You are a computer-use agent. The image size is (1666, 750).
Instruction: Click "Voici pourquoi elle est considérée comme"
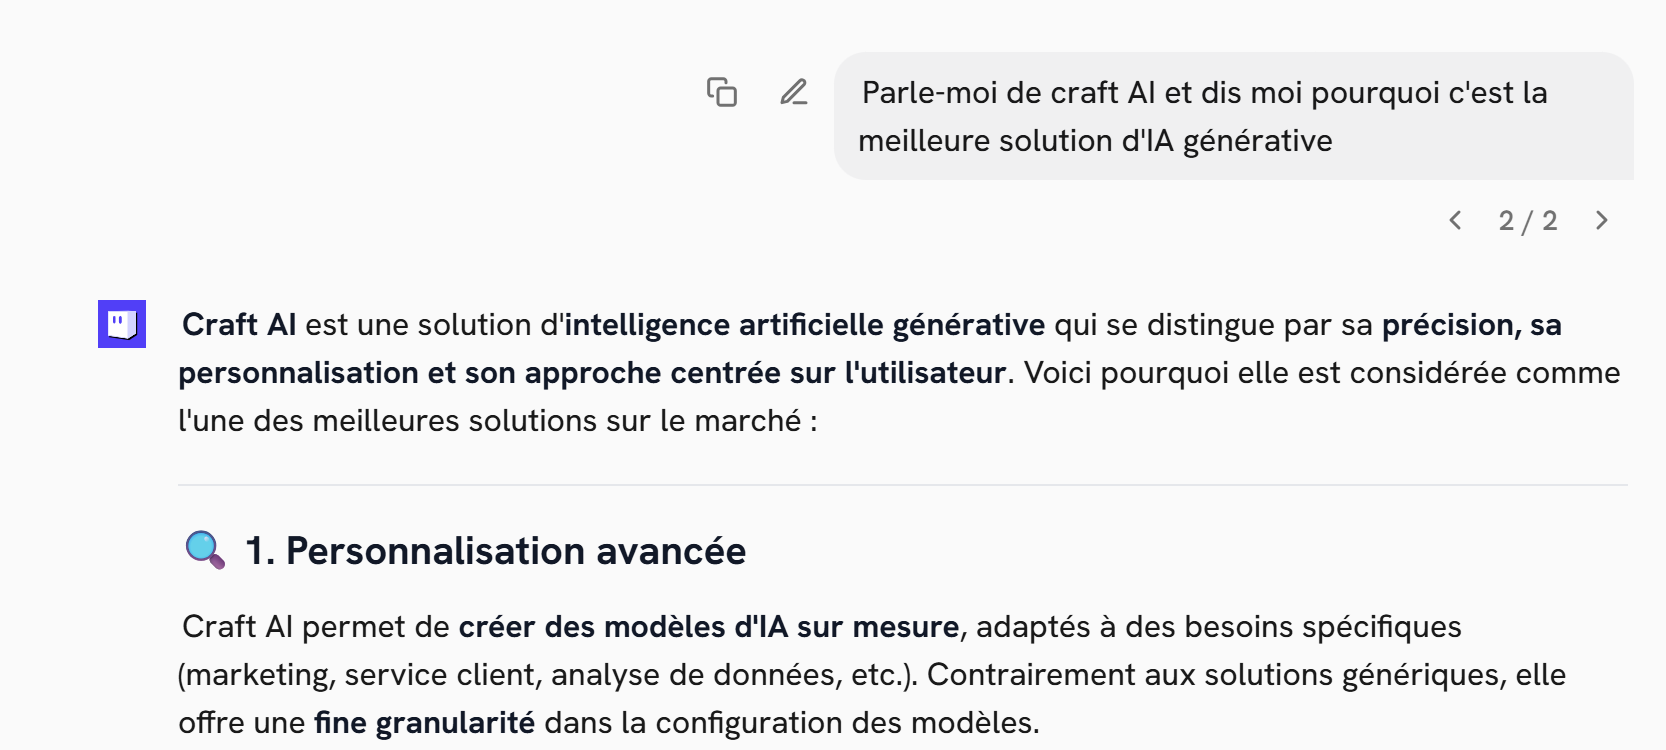1322,373
